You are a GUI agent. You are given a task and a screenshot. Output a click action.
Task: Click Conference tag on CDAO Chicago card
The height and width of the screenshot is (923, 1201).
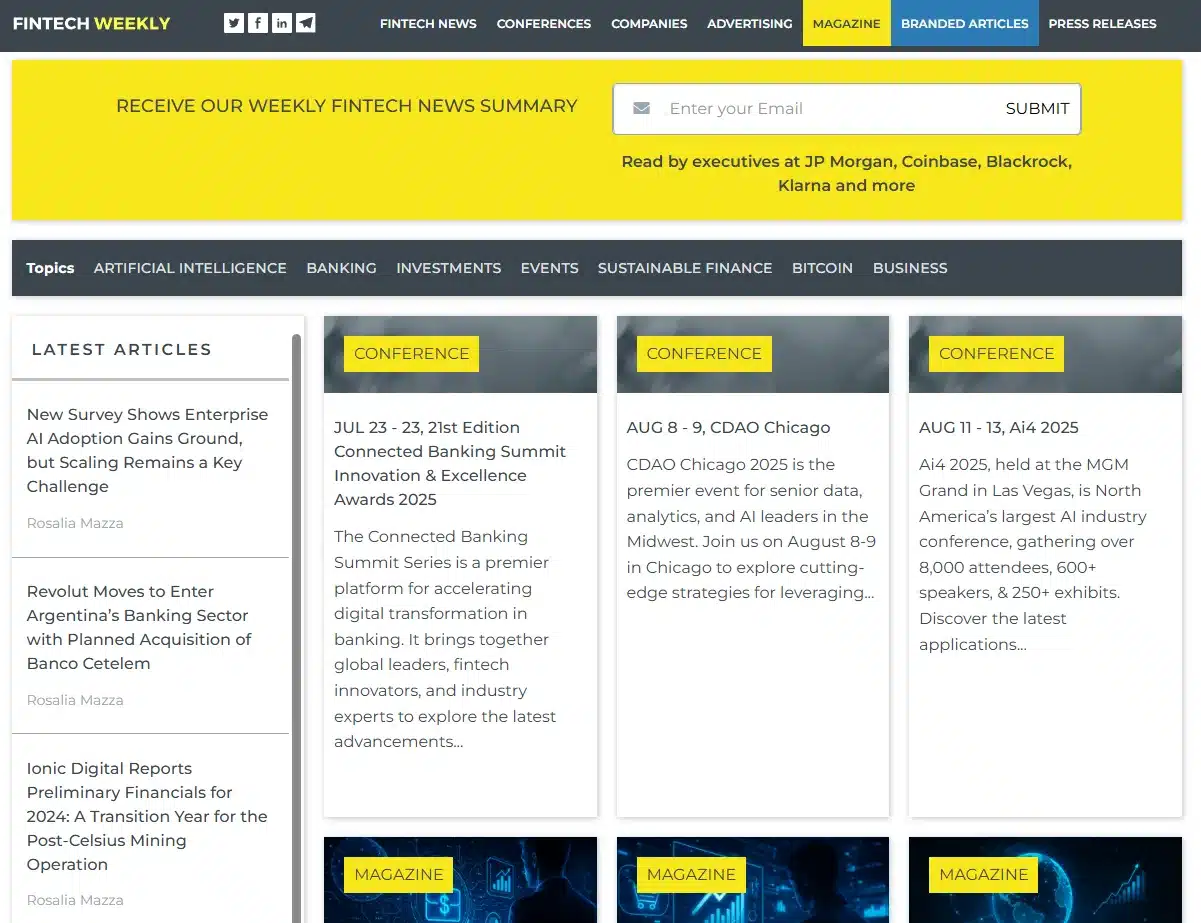pos(704,353)
